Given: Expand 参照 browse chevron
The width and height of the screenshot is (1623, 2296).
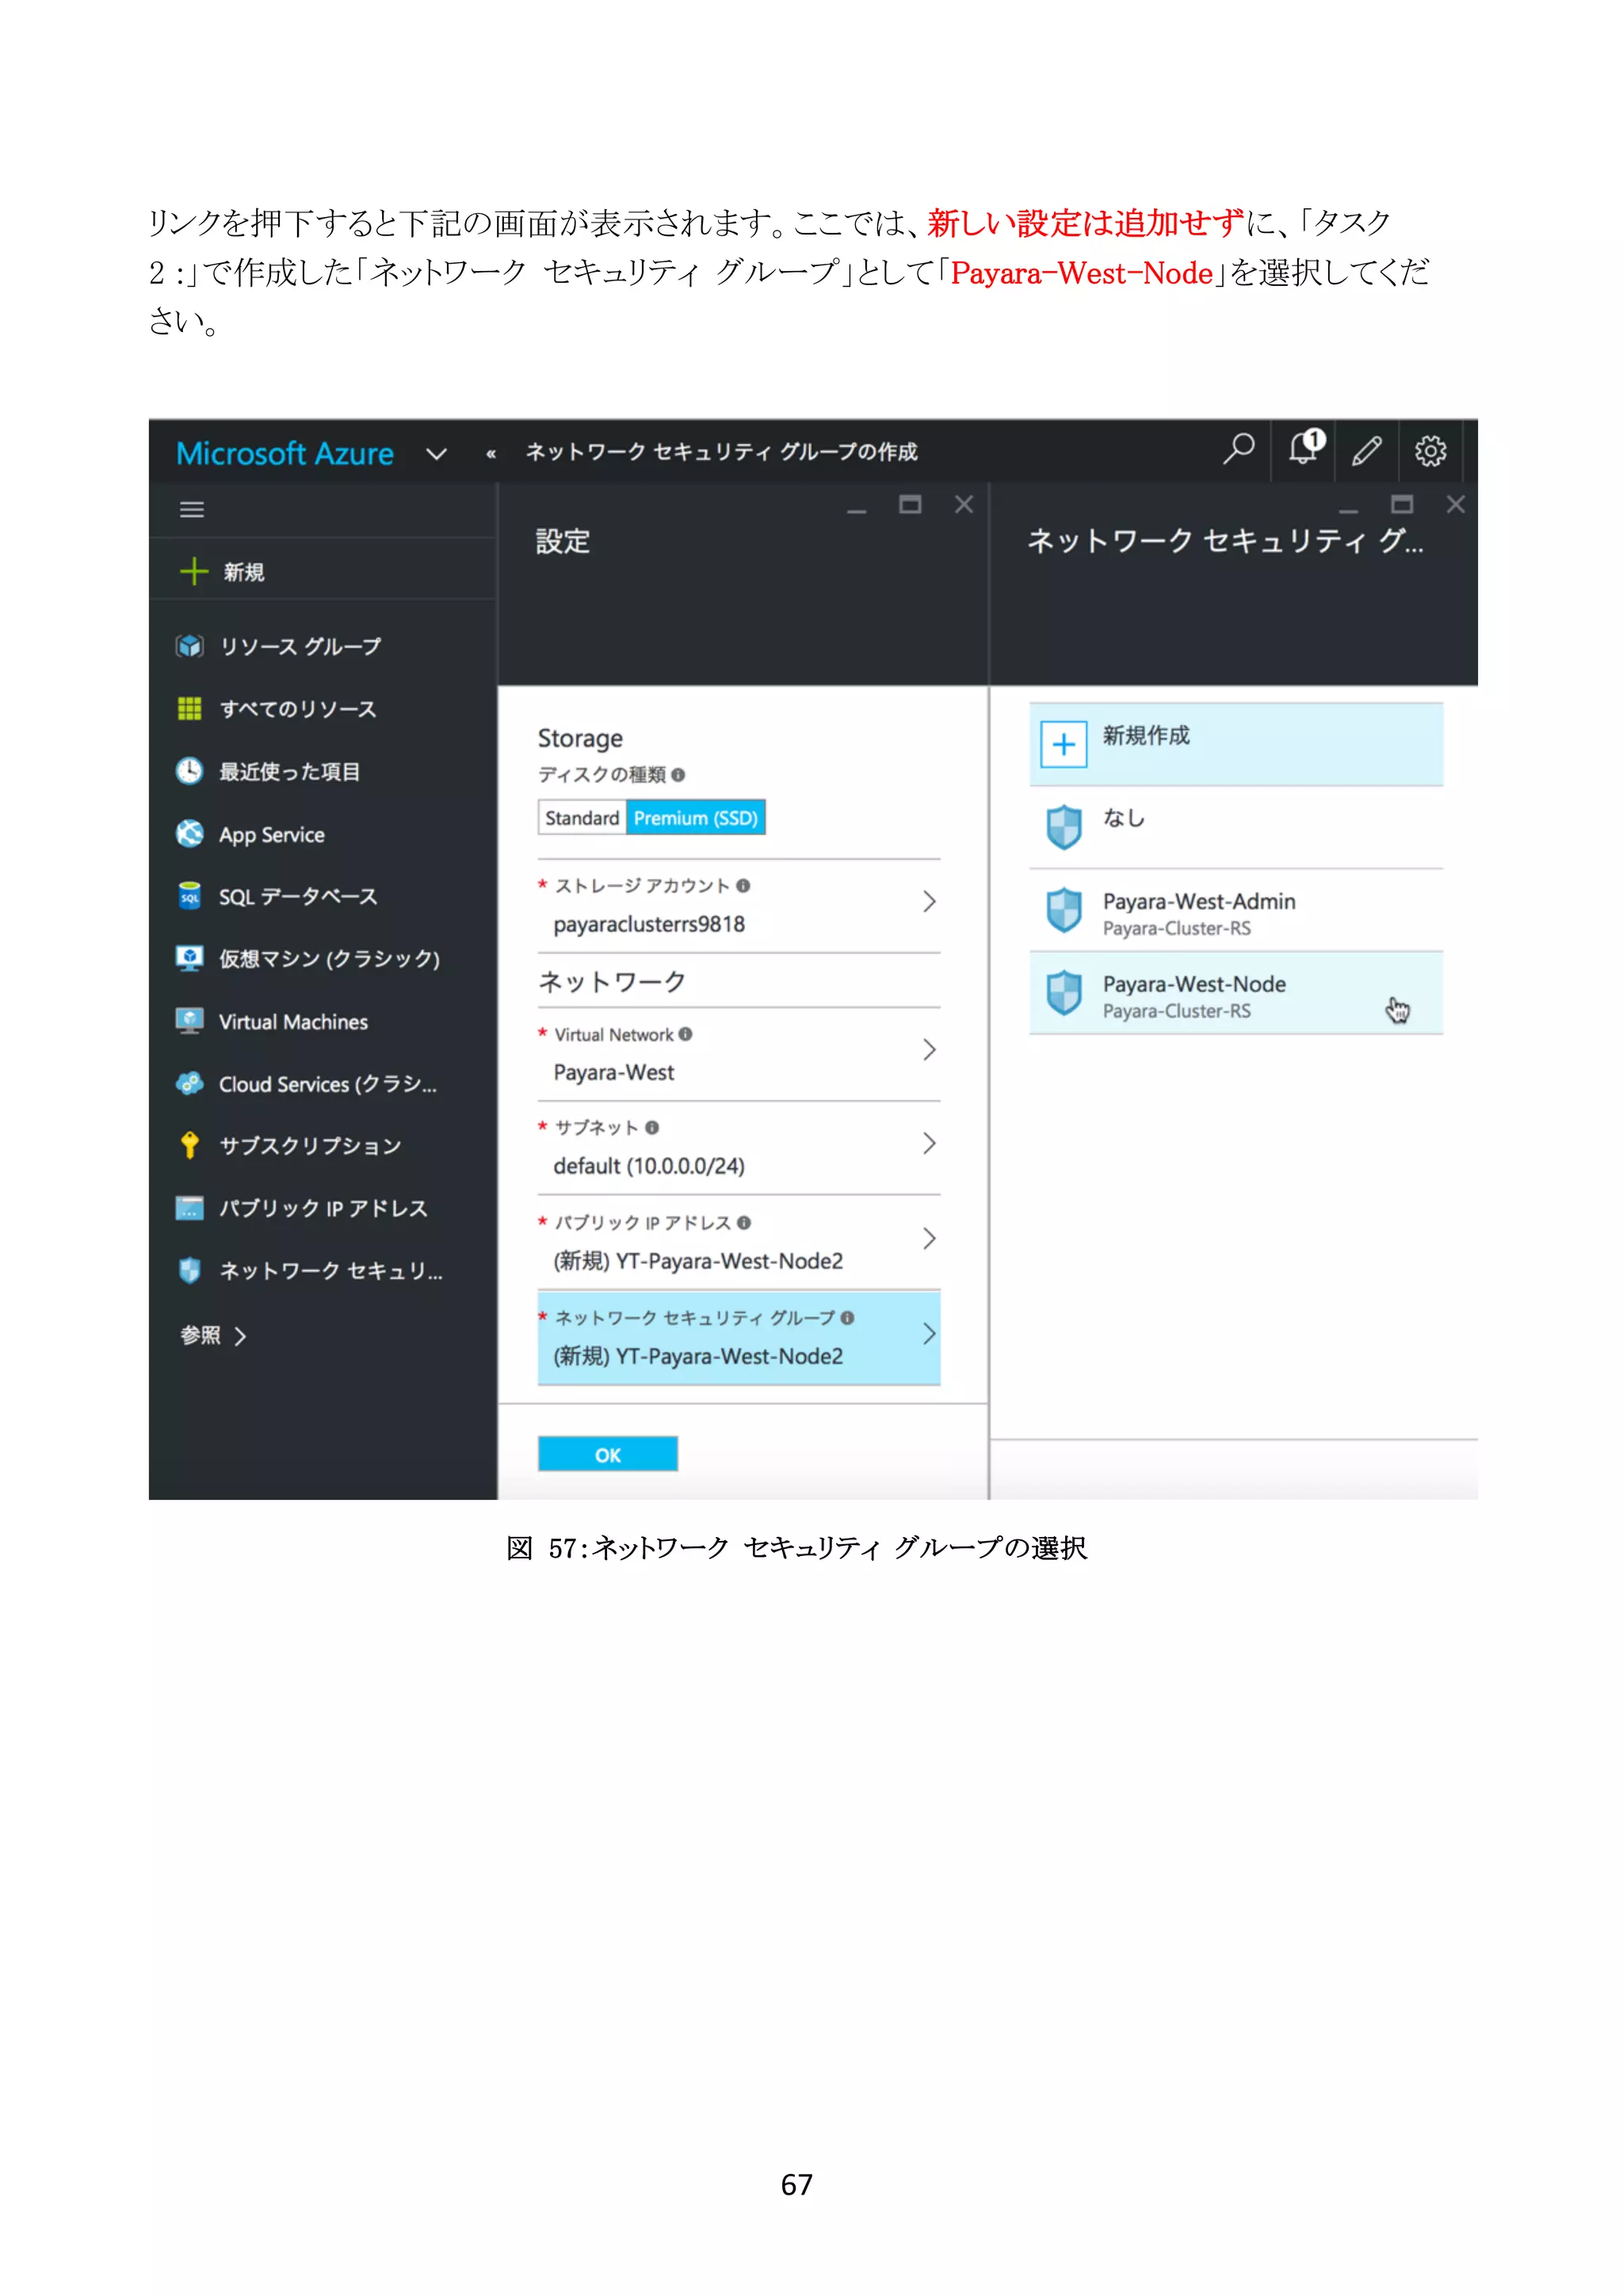Looking at the screenshot, I should pos(240,1336).
